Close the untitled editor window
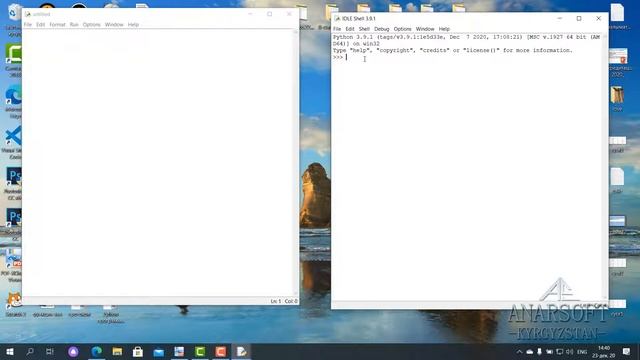 click(289, 14)
